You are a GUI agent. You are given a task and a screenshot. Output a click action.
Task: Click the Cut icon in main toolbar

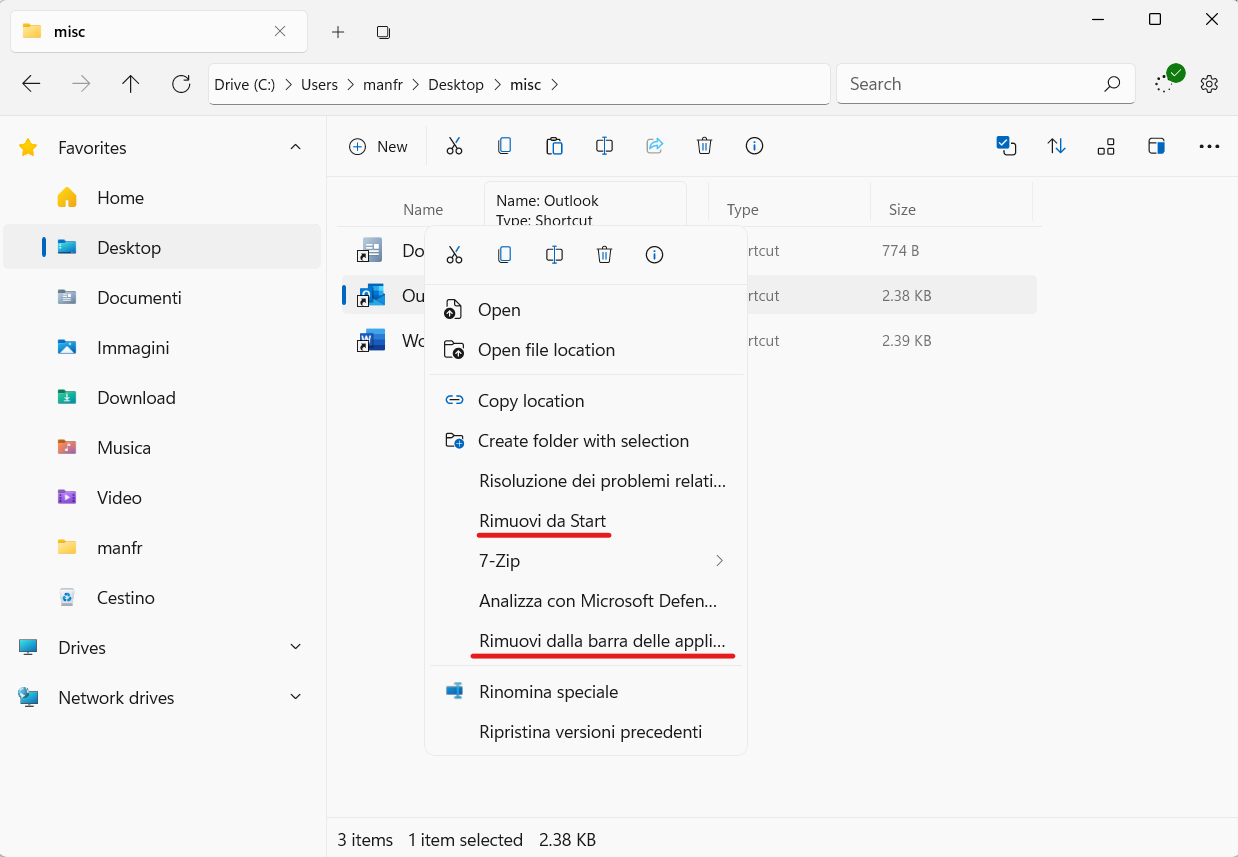tap(454, 146)
